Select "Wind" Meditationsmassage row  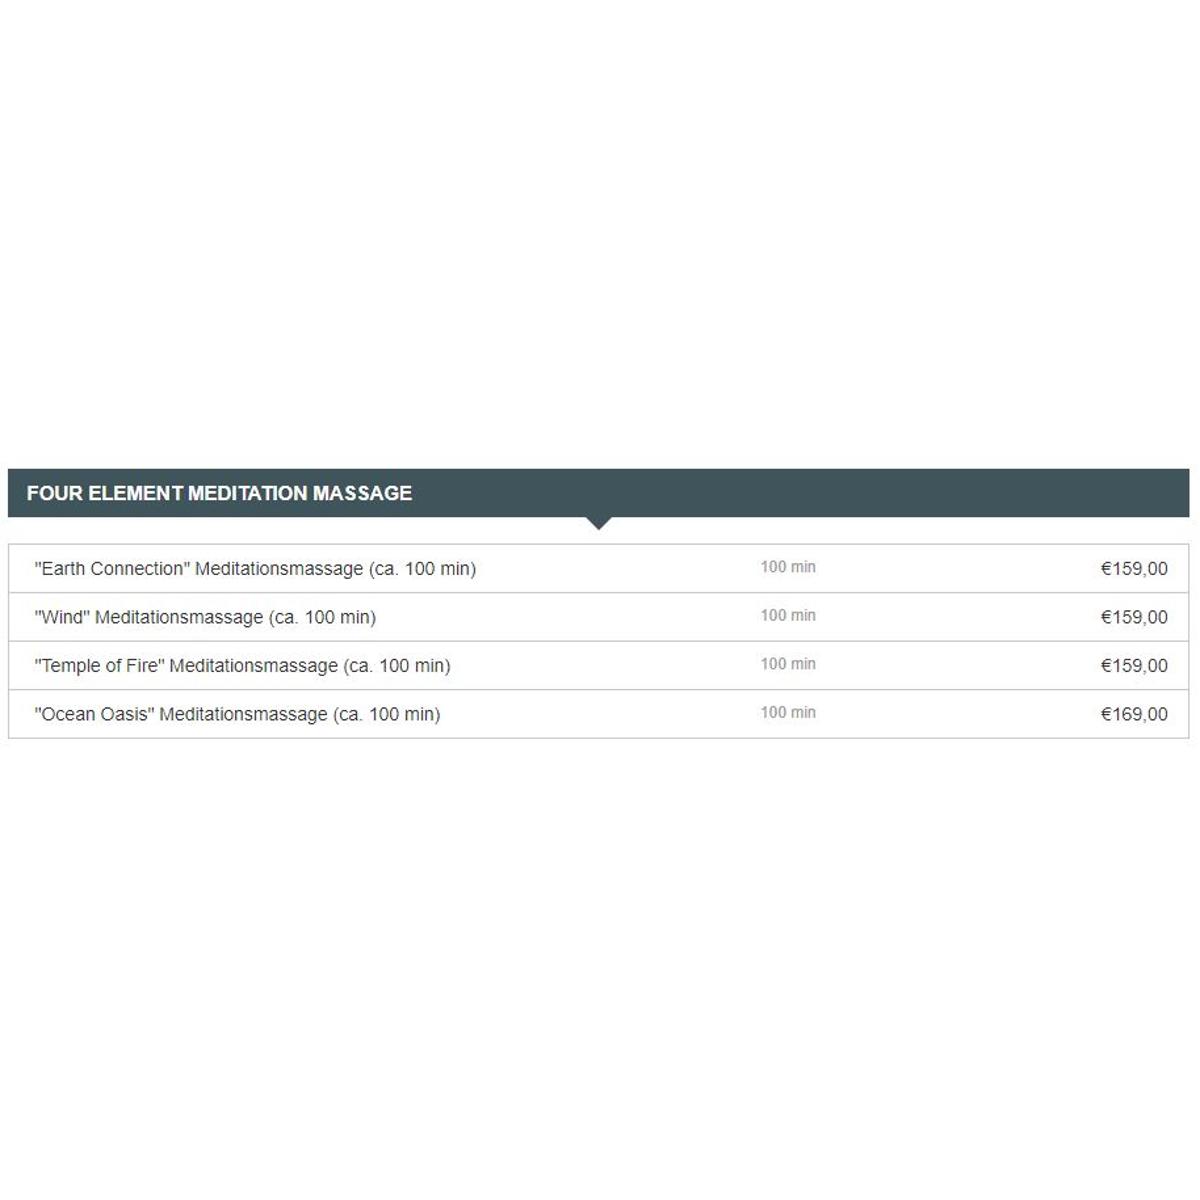[598, 617]
